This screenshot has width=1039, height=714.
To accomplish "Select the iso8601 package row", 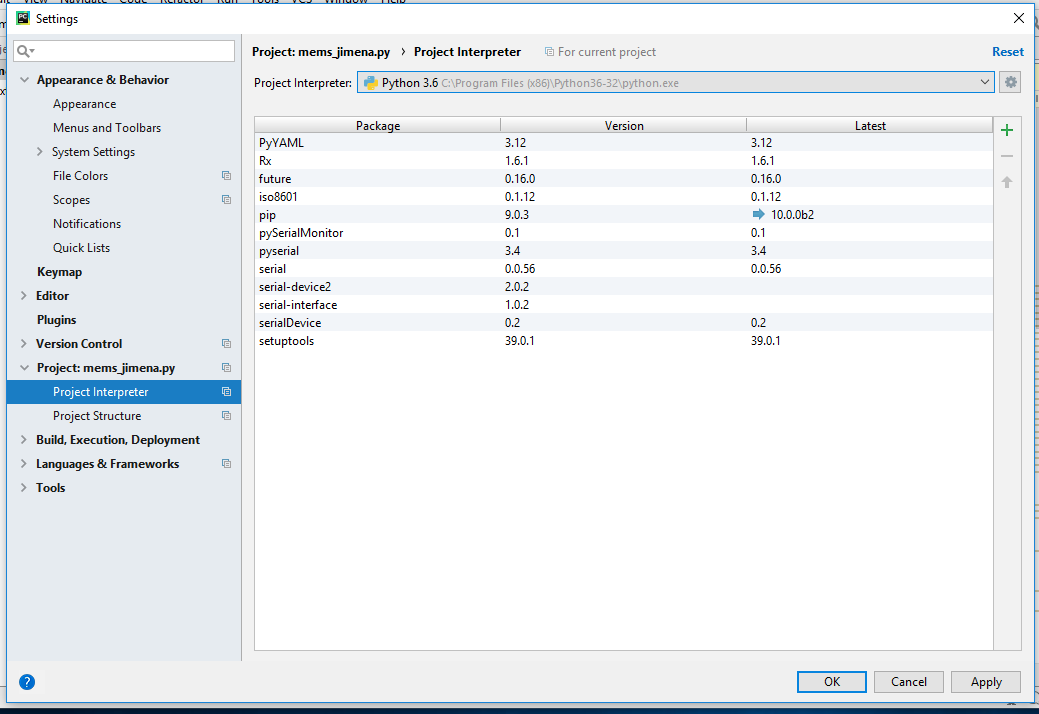I will (624, 196).
